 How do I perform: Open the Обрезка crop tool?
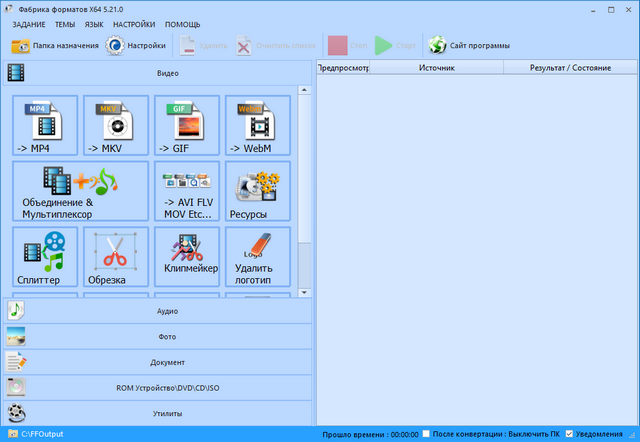116,257
